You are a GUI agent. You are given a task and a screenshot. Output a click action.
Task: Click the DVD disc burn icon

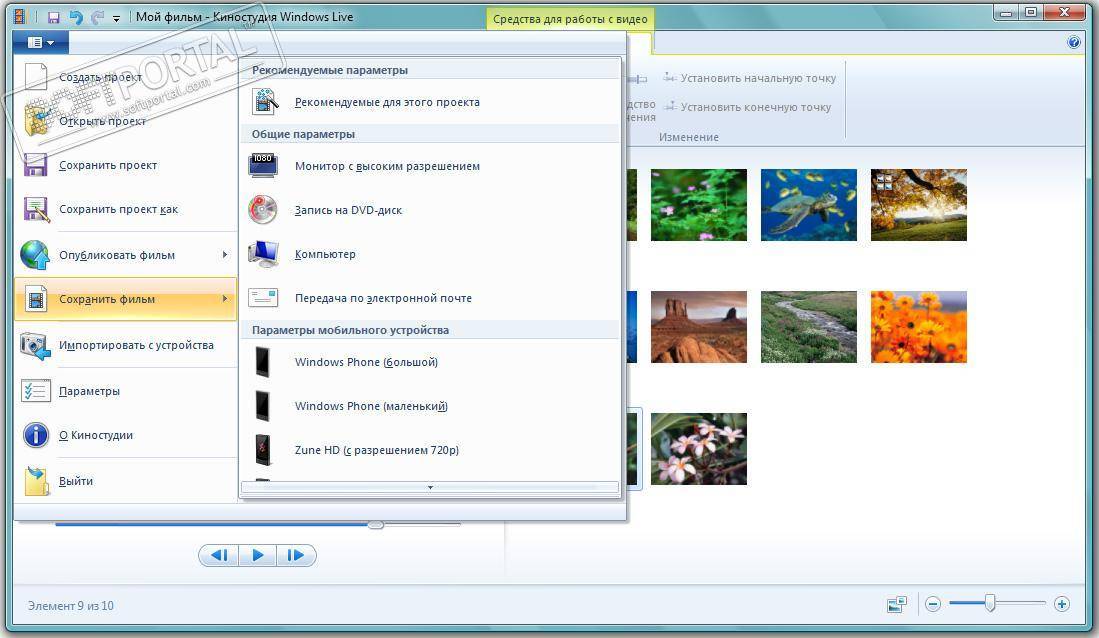(x=263, y=210)
